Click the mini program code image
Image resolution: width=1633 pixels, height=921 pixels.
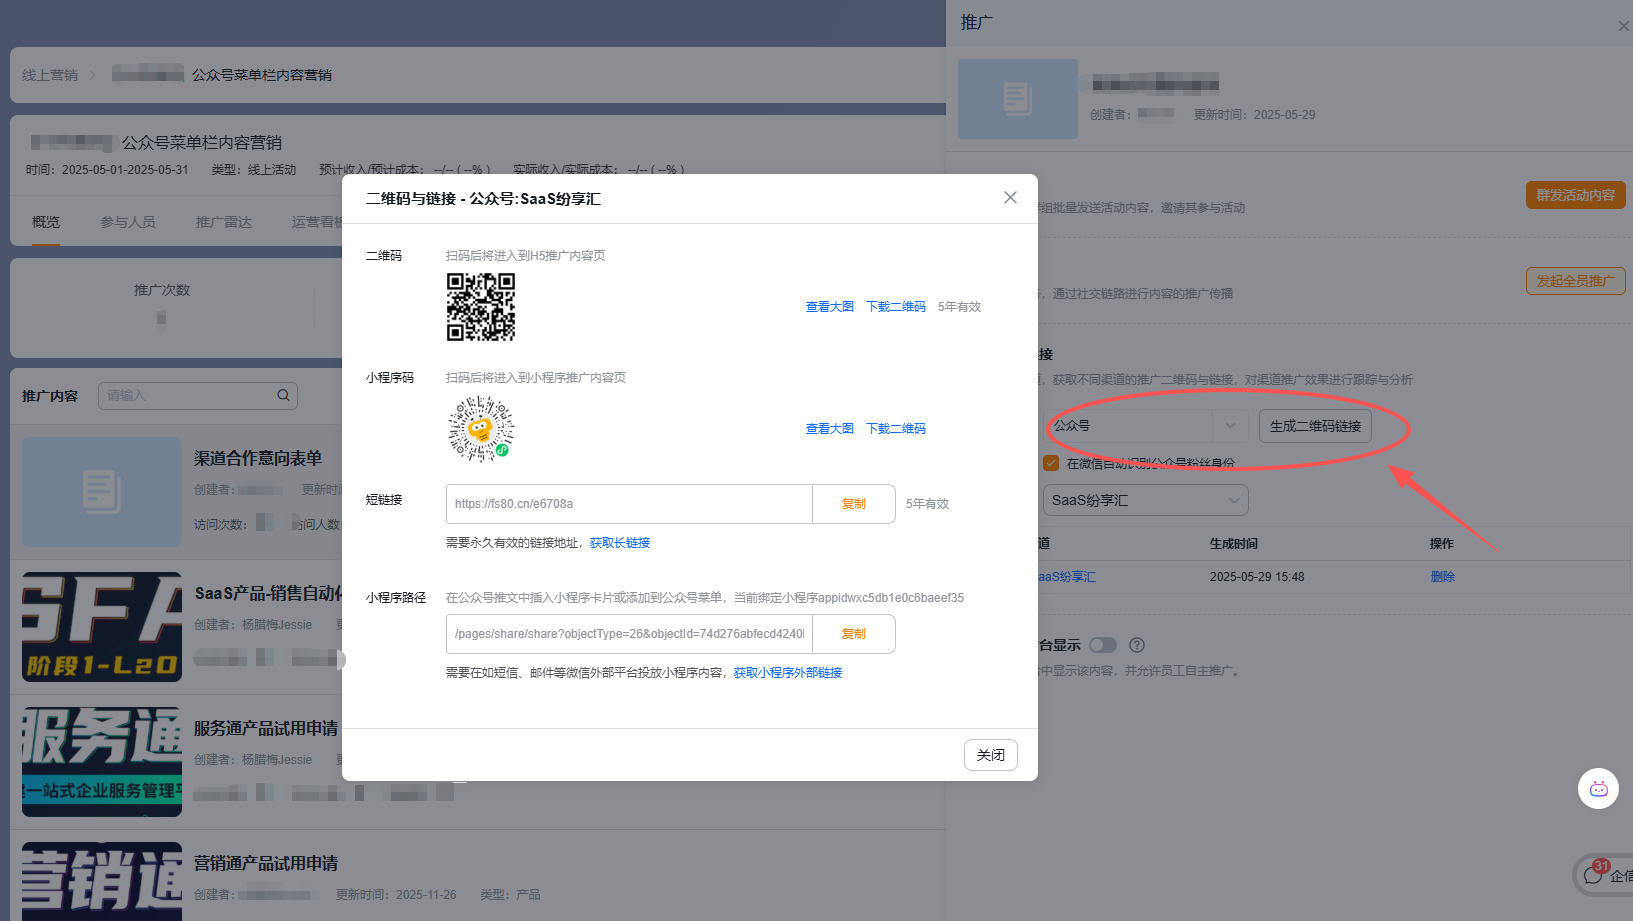coord(481,429)
